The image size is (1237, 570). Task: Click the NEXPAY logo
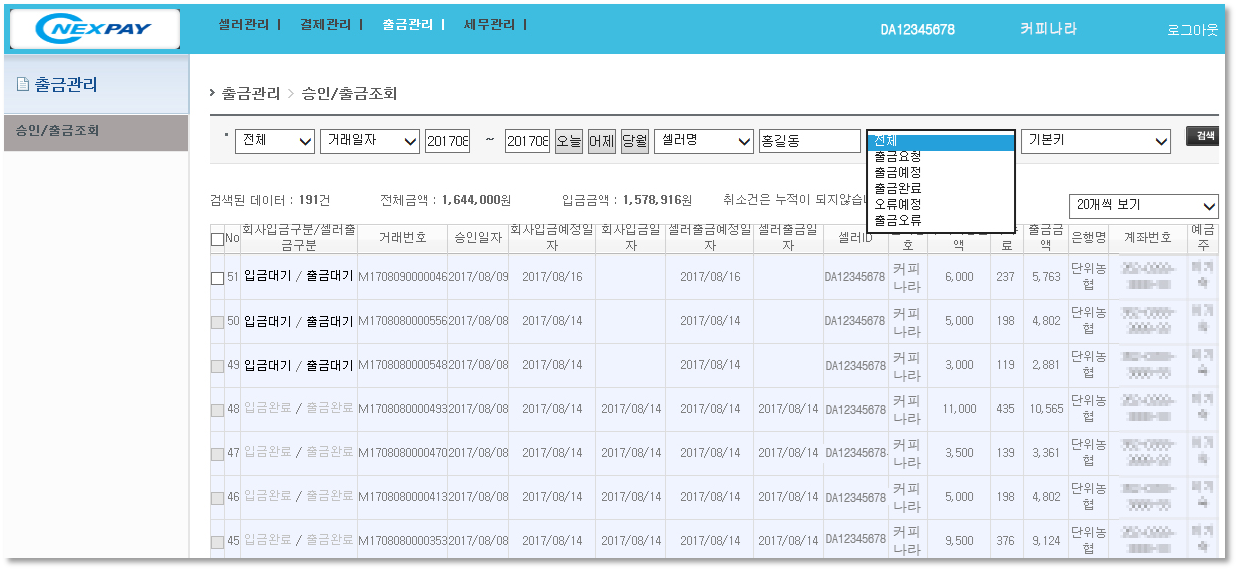[95, 29]
